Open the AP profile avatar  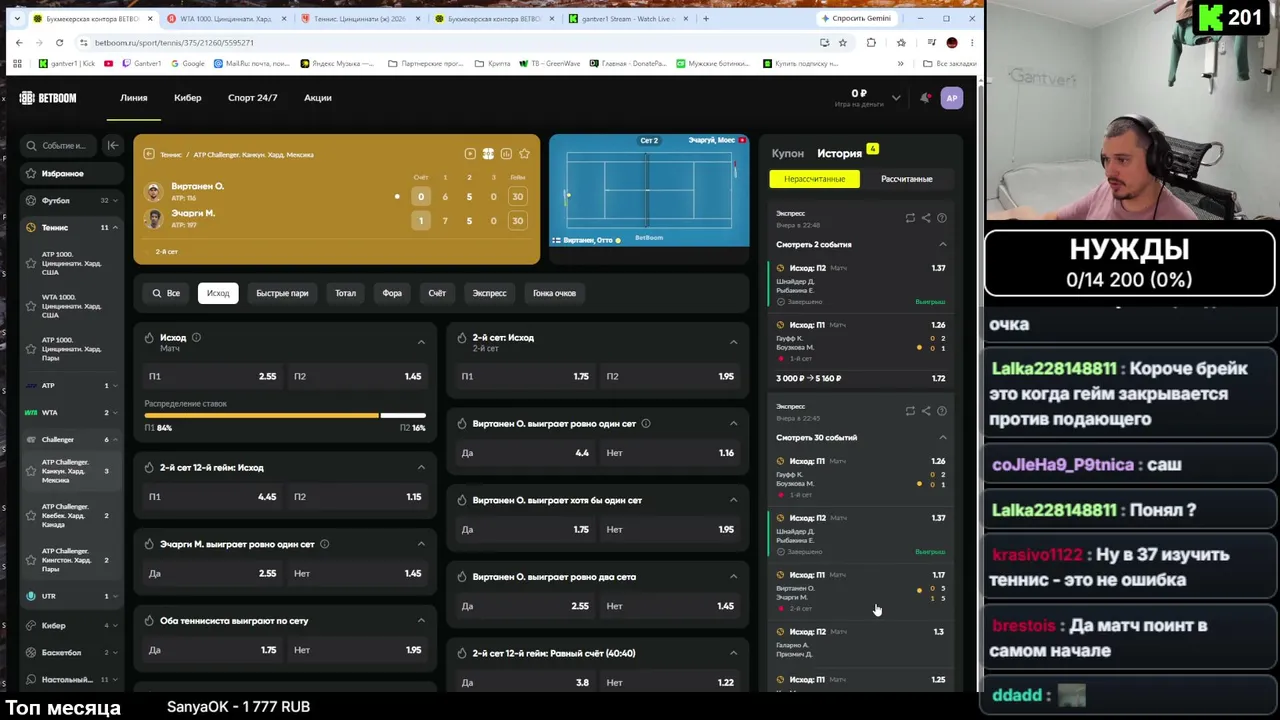pyautogui.click(x=952, y=98)
